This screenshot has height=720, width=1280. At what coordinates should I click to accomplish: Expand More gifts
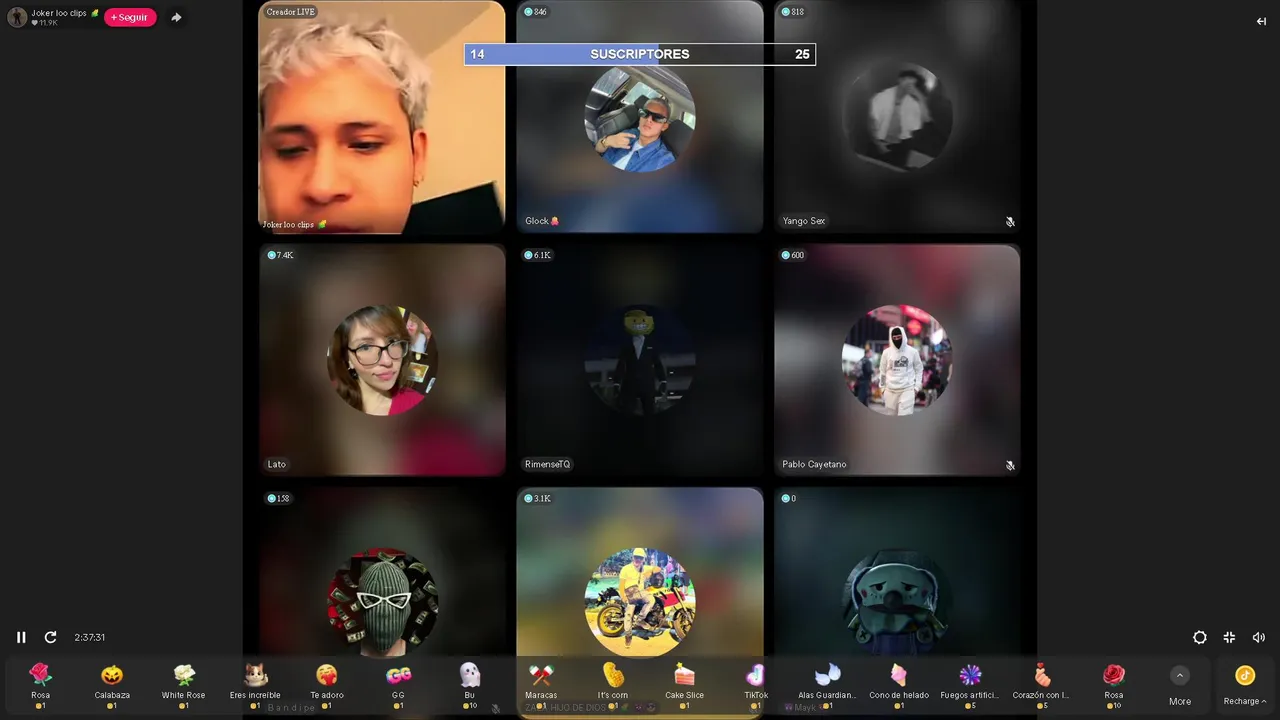pyautogui.click(x=1180, y=686)
